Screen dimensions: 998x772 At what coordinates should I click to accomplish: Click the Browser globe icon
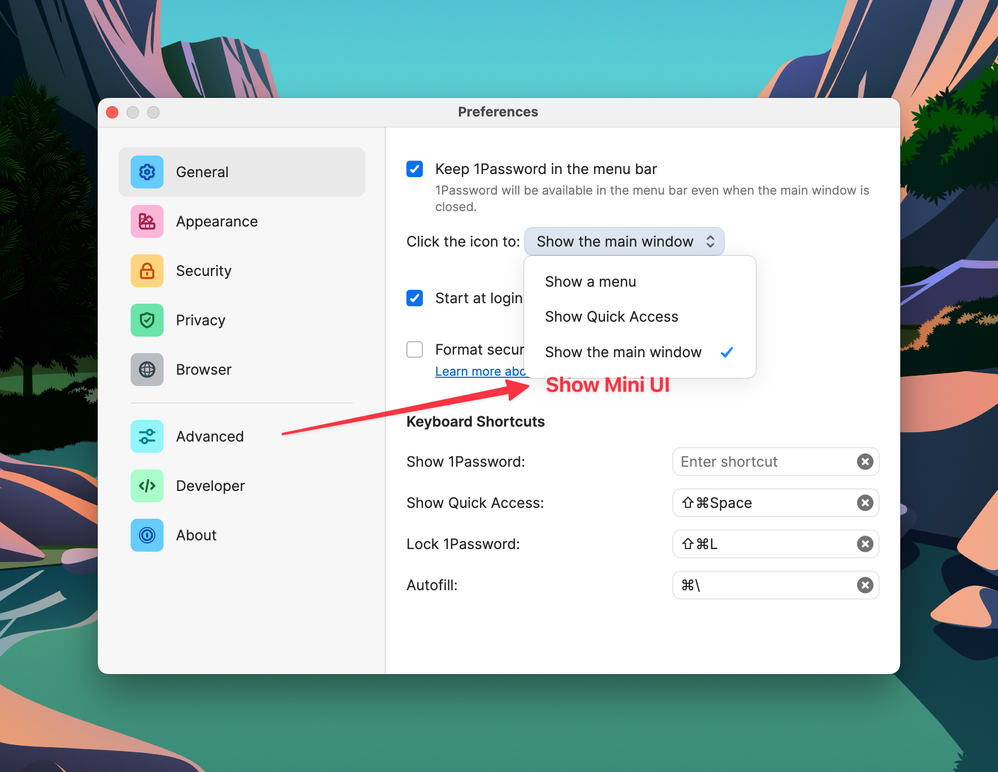click(147, 370)
